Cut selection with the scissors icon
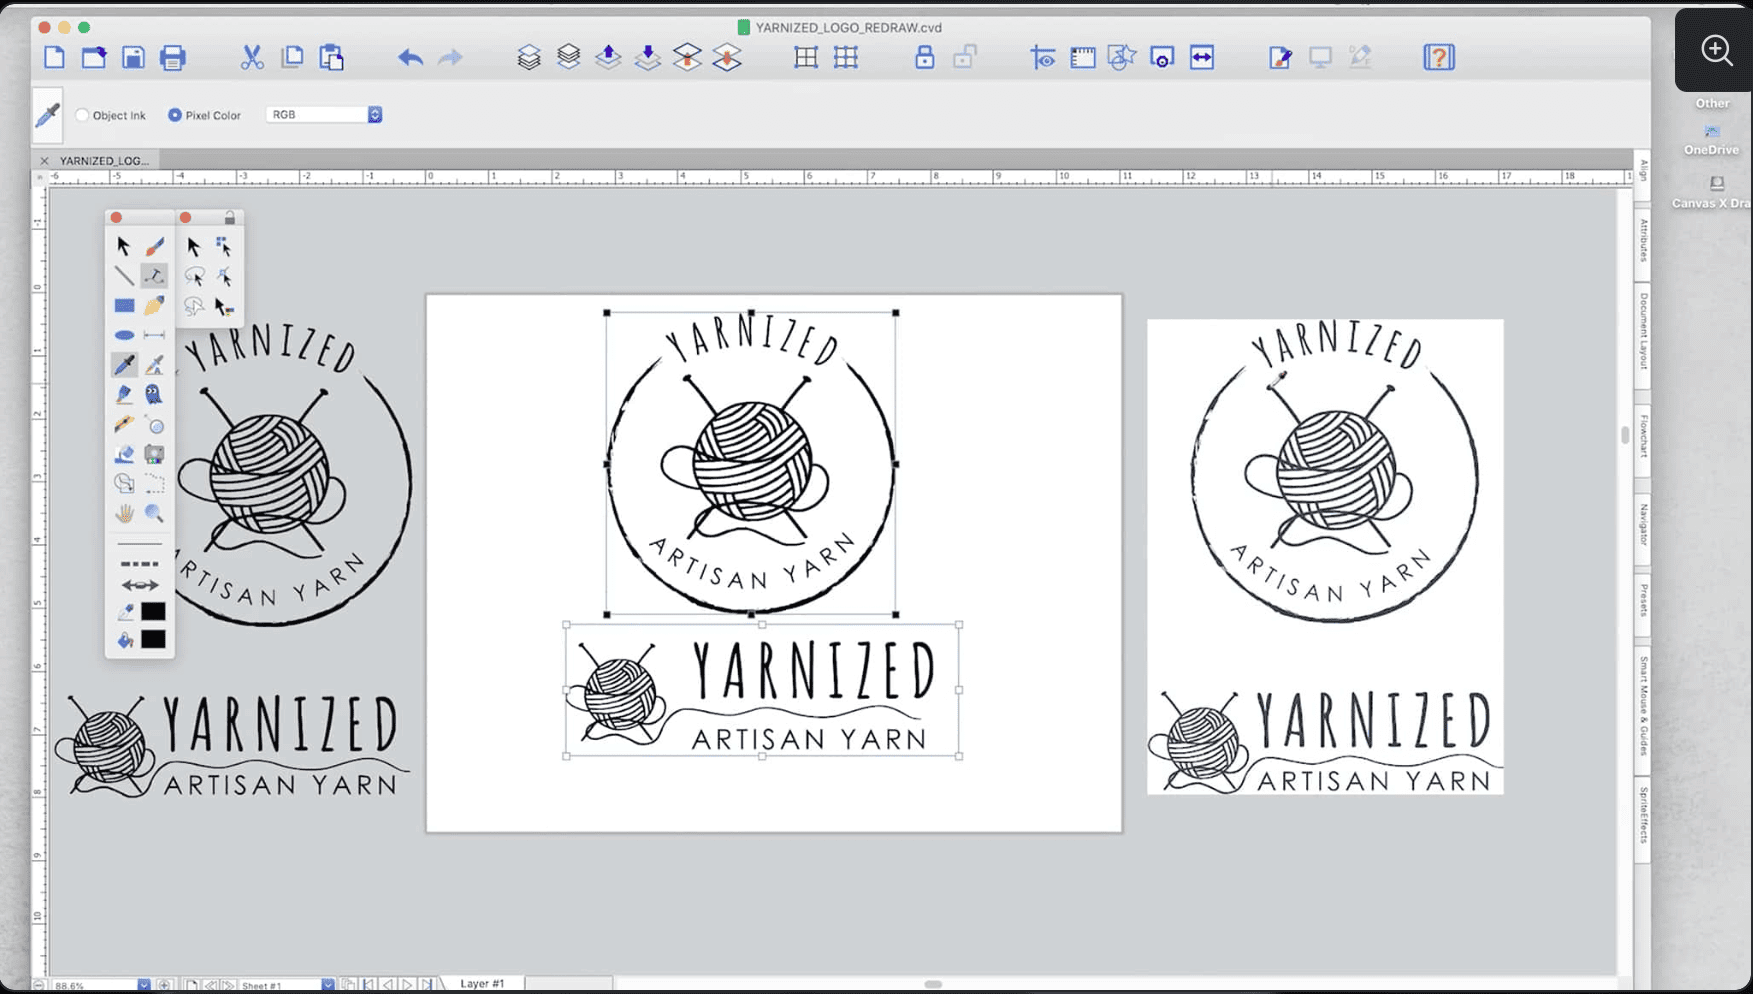This screenshot has width=1753, height=994. point(252,57)
